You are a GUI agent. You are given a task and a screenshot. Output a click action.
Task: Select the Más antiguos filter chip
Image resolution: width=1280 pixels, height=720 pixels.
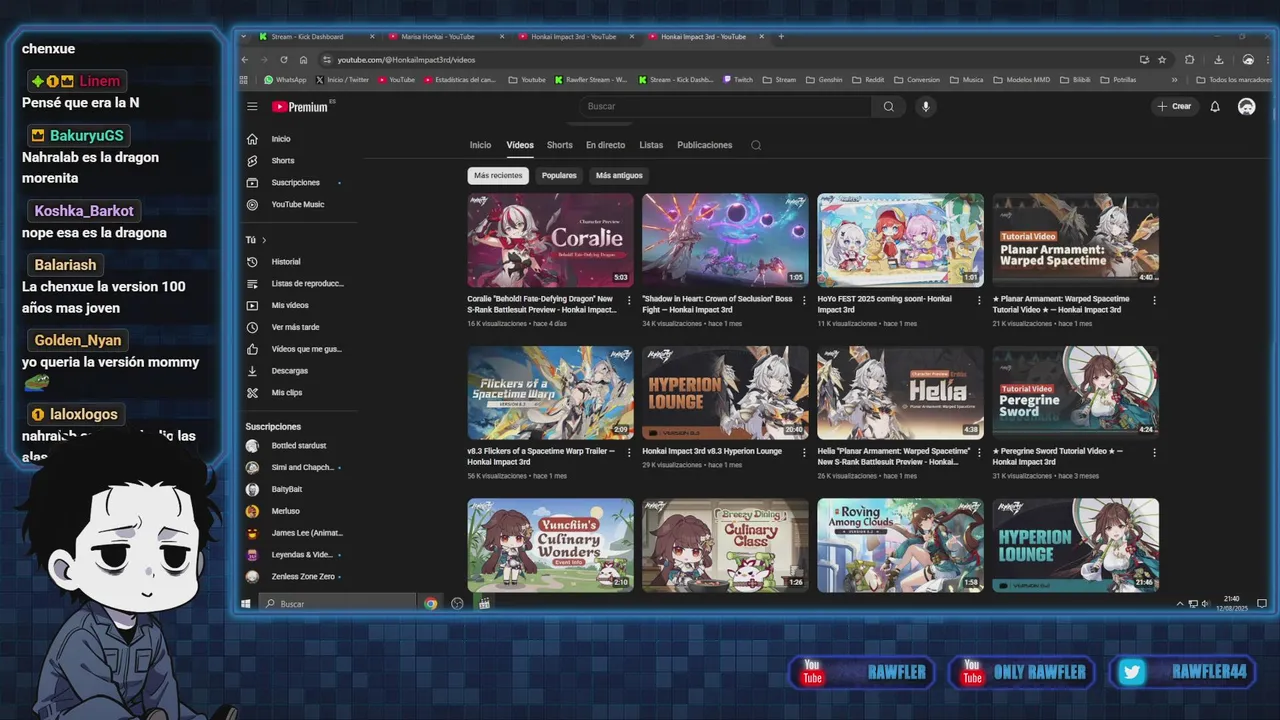[619, 176]
